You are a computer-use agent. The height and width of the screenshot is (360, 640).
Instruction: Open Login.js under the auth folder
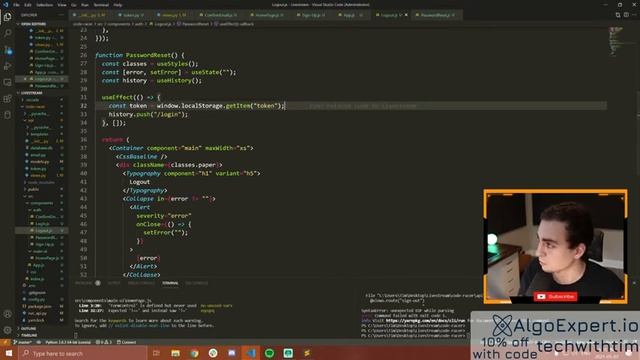pos(42,224)
